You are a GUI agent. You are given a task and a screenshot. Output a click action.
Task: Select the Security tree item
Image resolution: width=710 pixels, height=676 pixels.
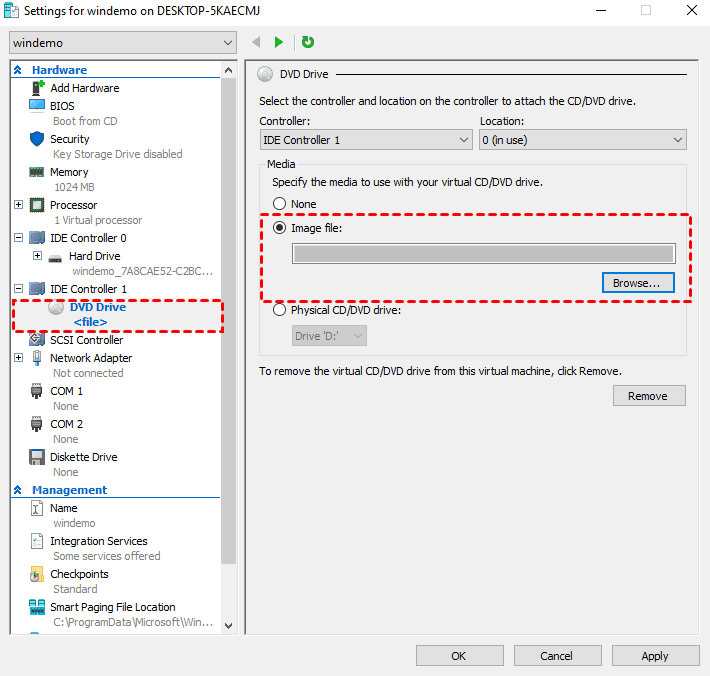[70, 139]
